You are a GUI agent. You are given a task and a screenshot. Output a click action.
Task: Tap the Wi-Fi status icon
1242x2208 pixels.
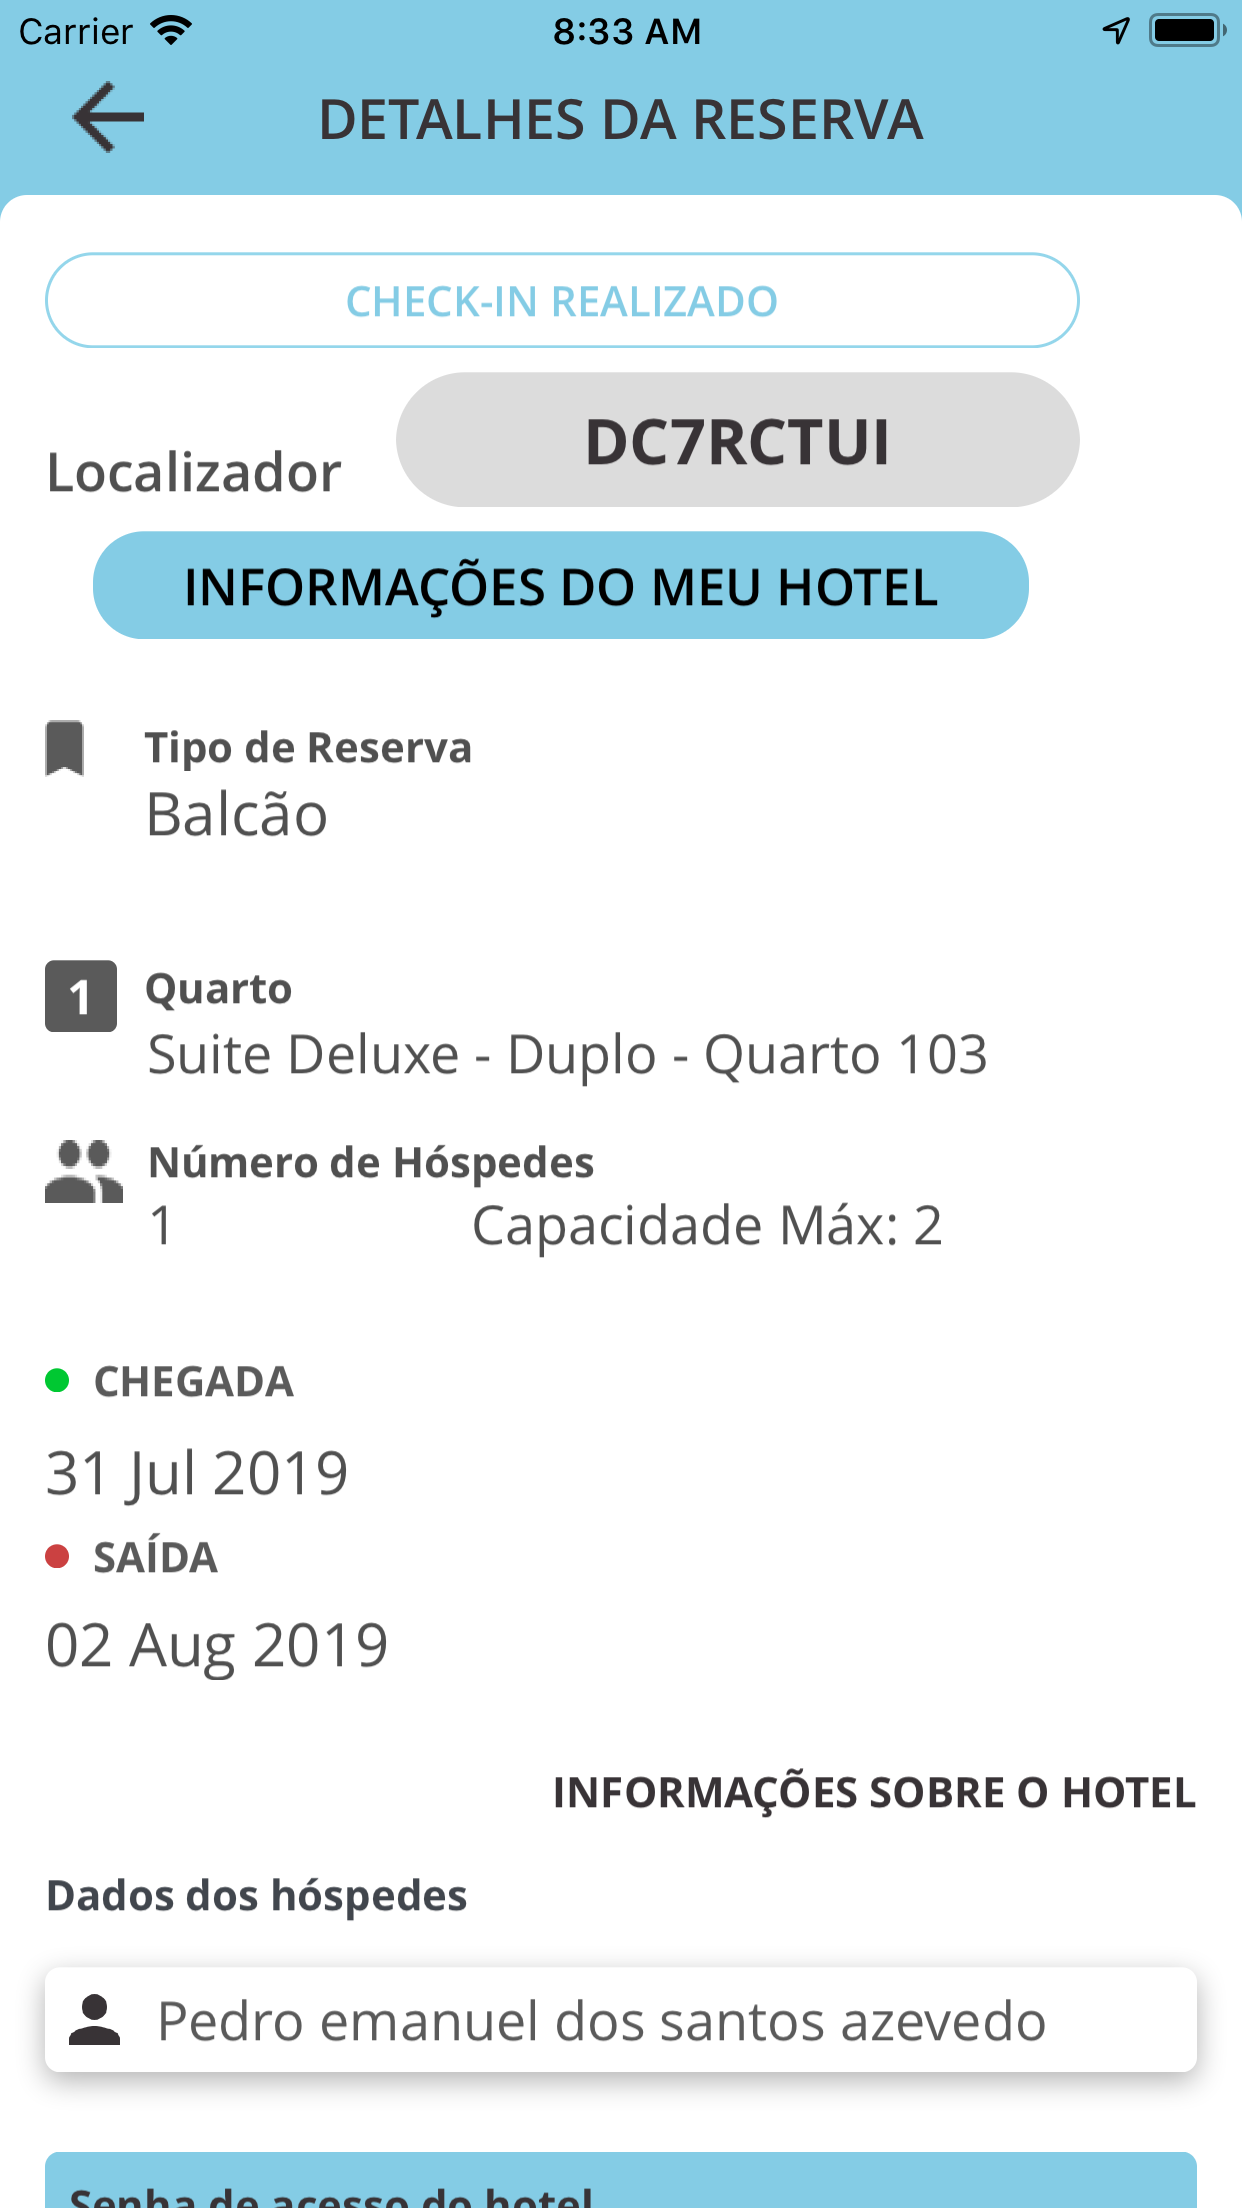coord(171,31)
